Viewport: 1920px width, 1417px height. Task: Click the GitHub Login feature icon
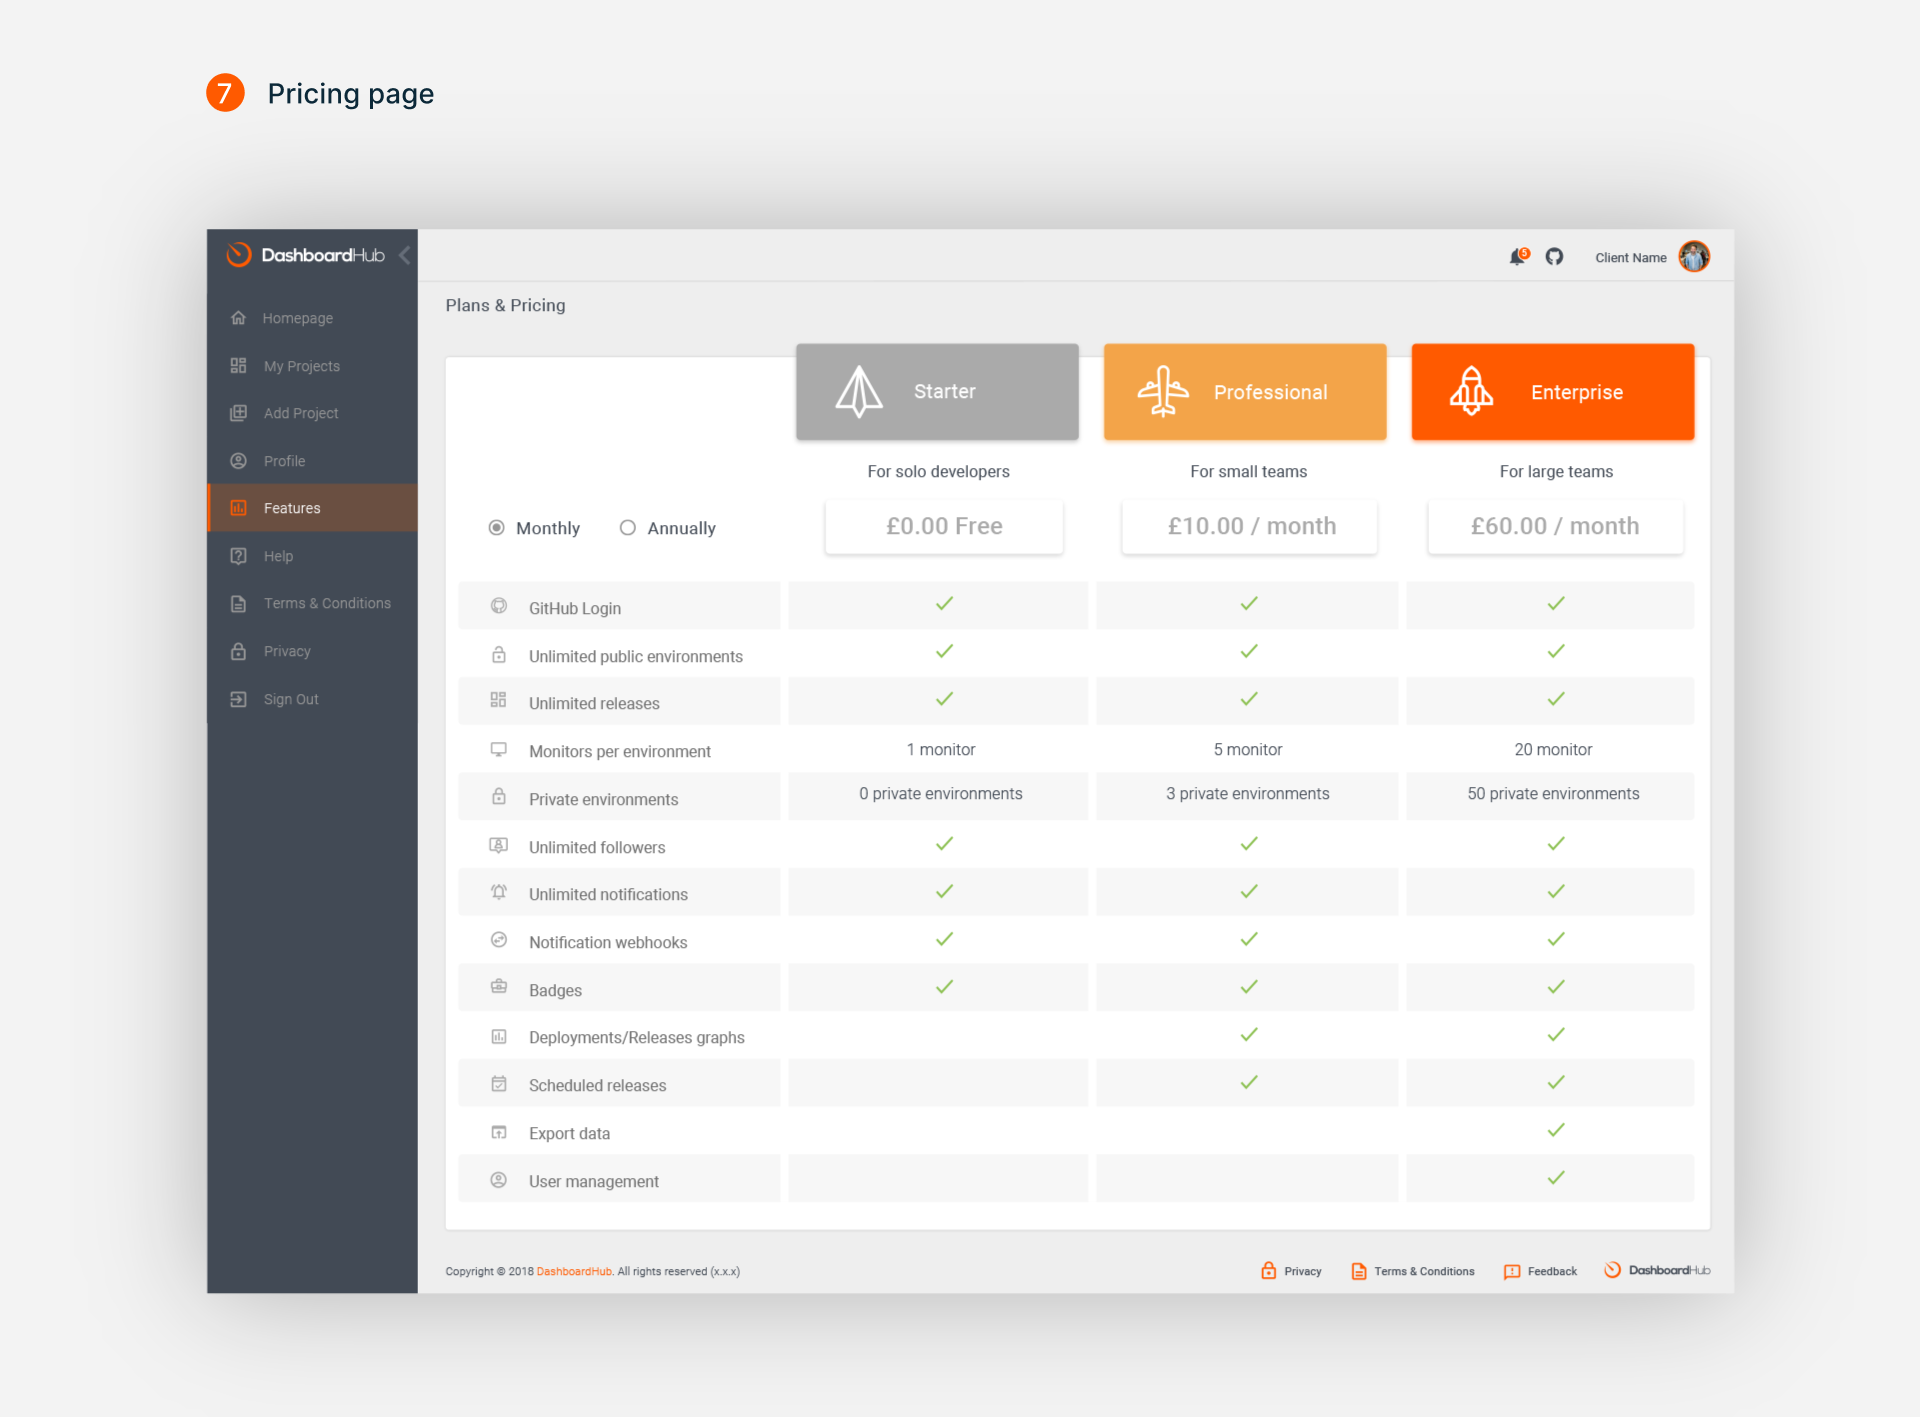(499, 606)
